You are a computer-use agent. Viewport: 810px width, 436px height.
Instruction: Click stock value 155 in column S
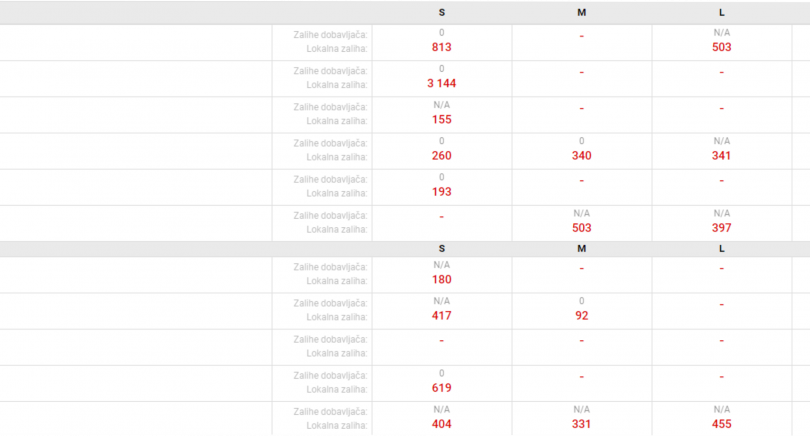(442, 120)
